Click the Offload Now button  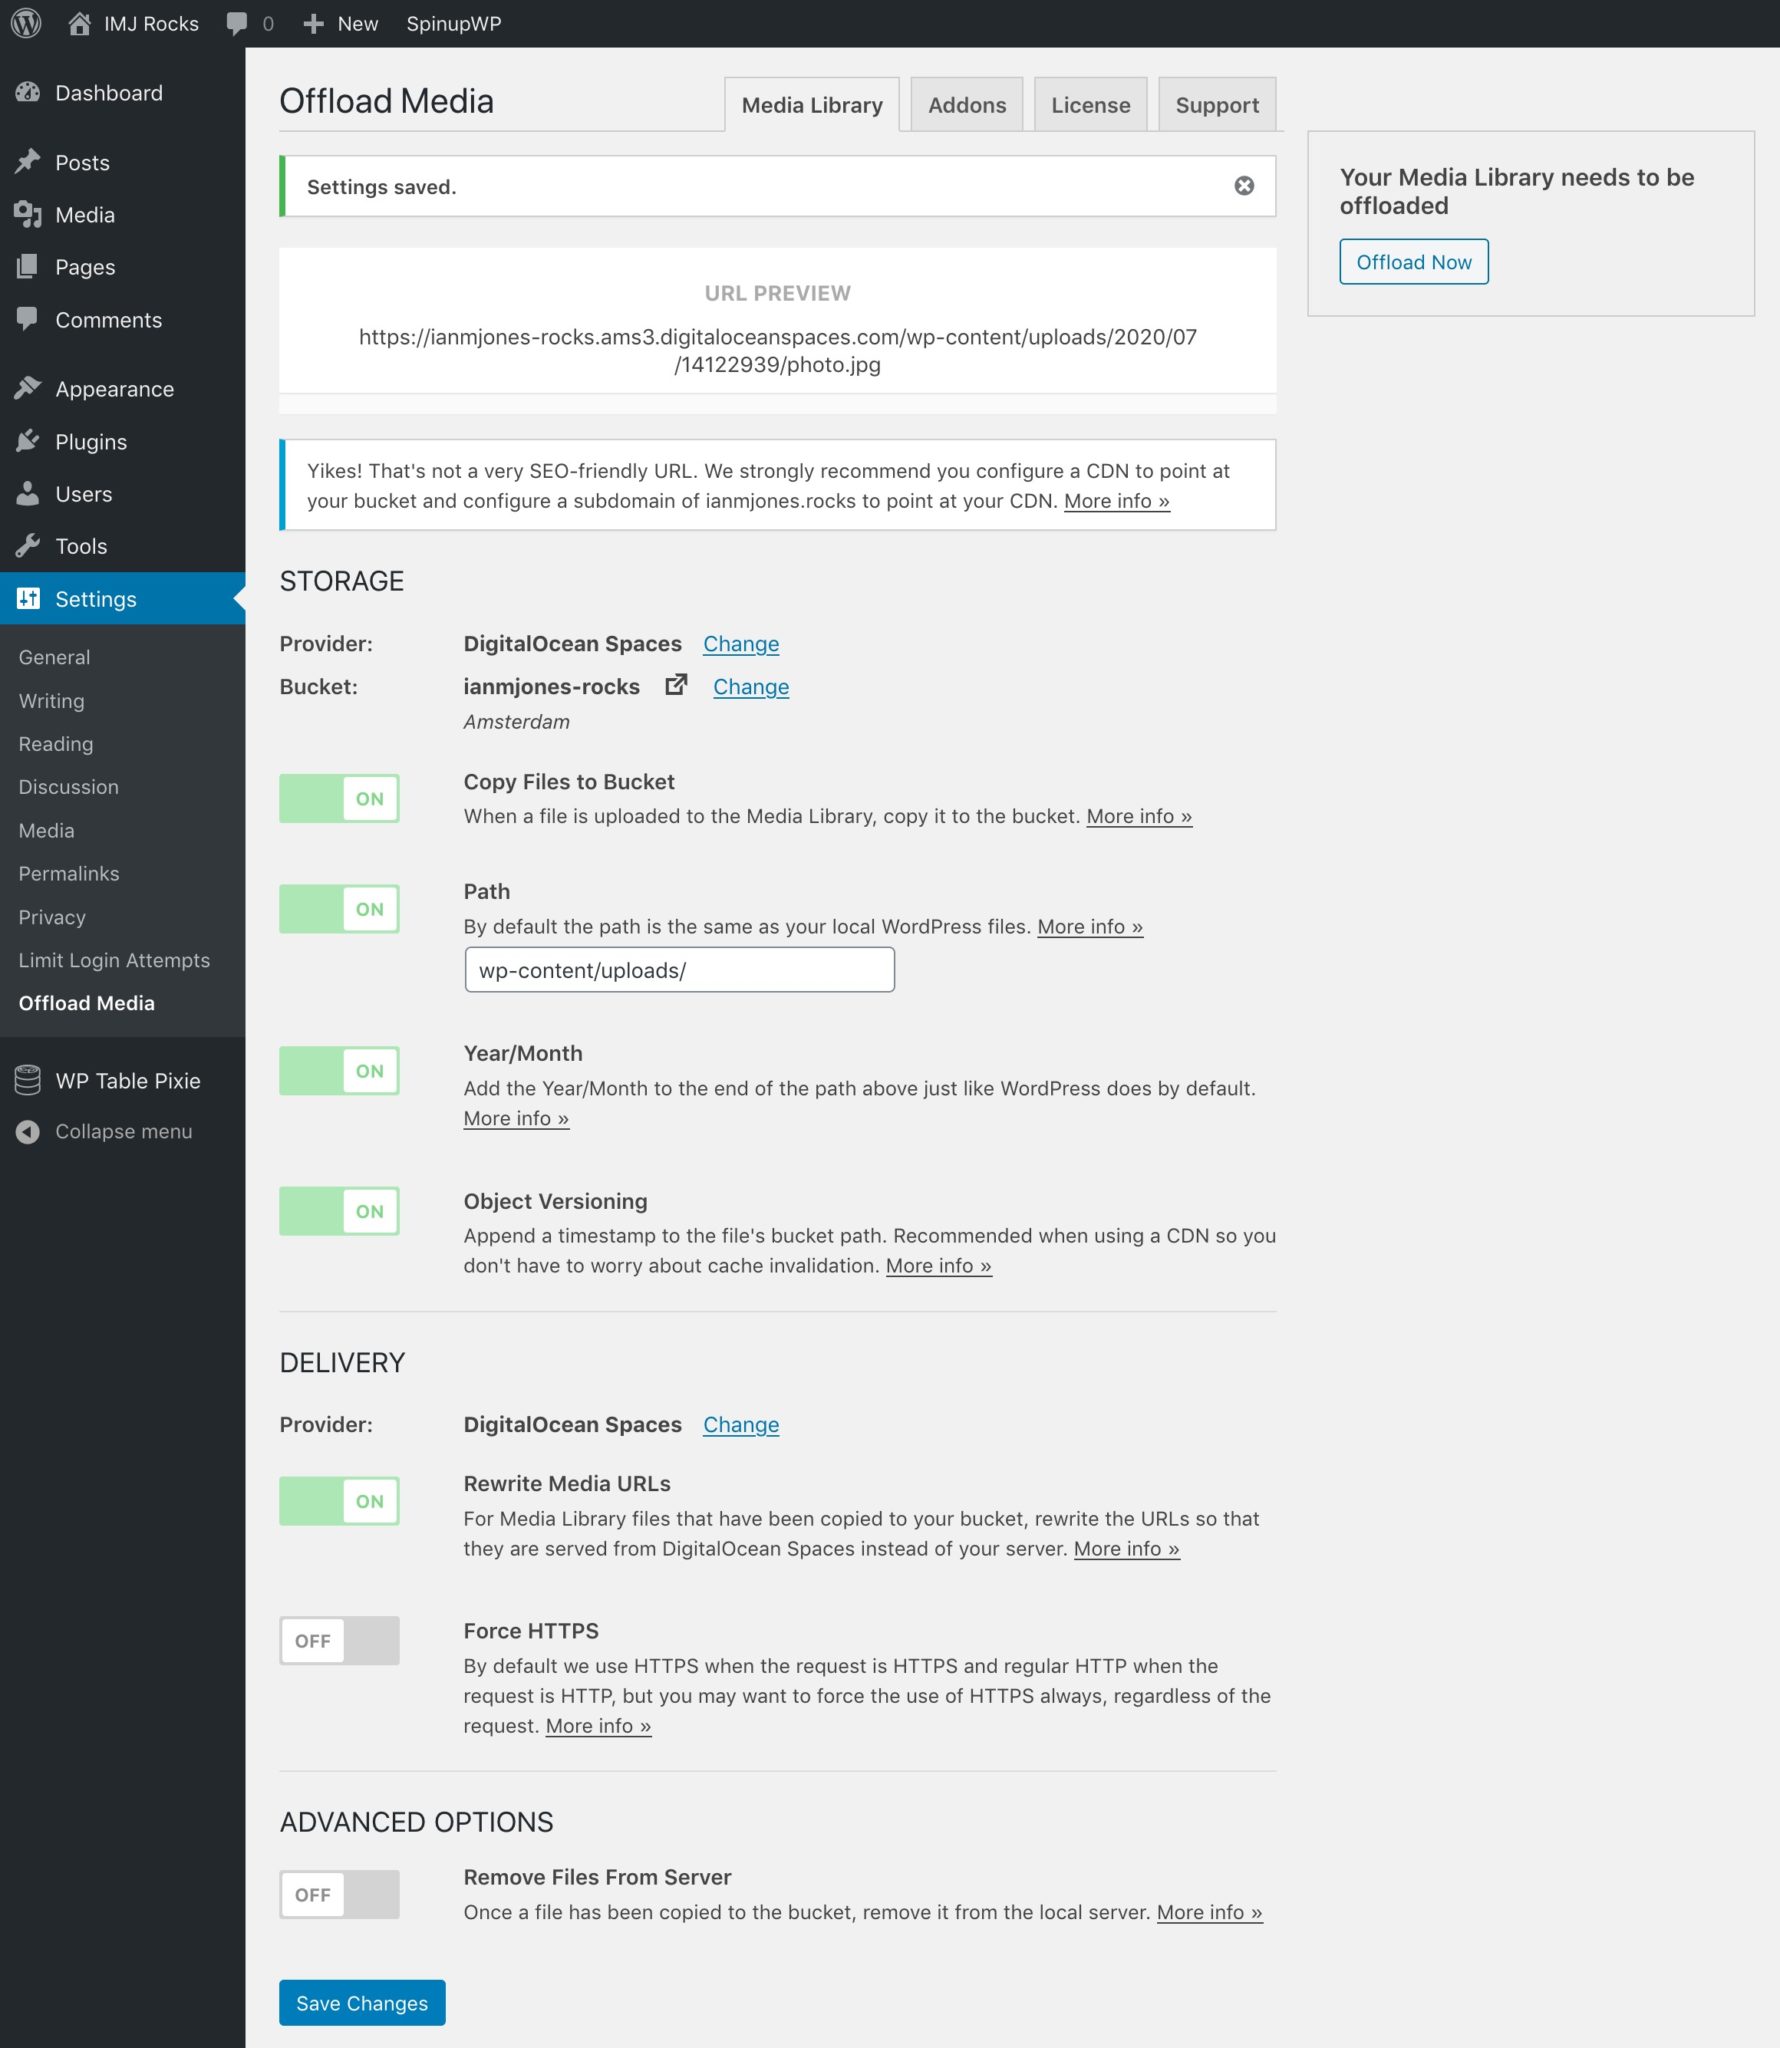click(1413, 261)
